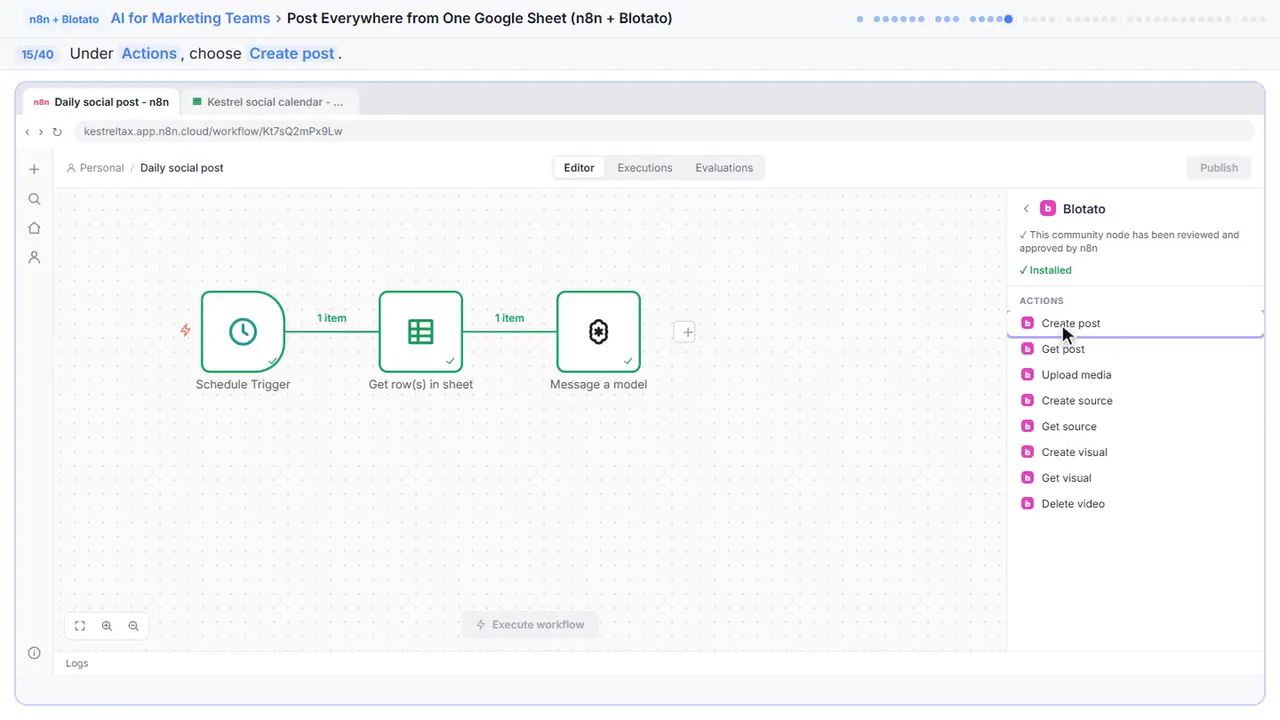
Task: Click the Publish button
Action: pos(1219,168)
